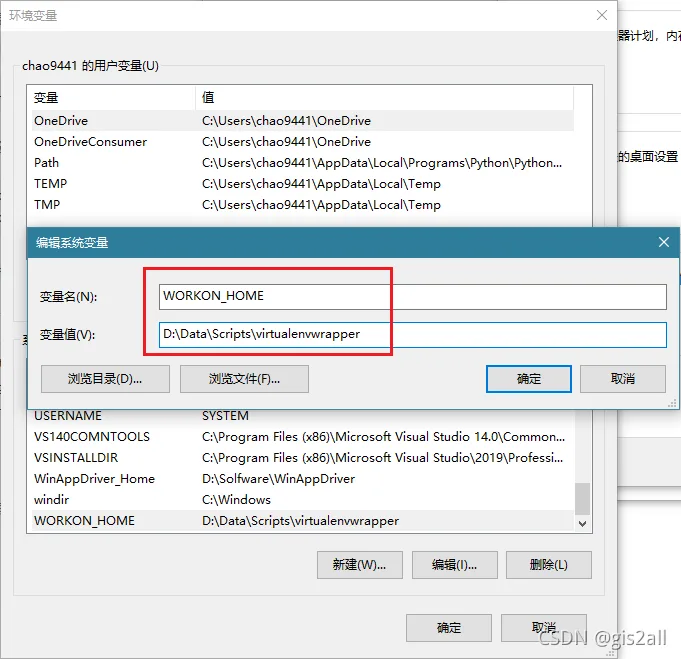The height and width of the screenshot is (659, 681).
Task: Click the 确定 button of environment variables window
Action: pos(449,628)
